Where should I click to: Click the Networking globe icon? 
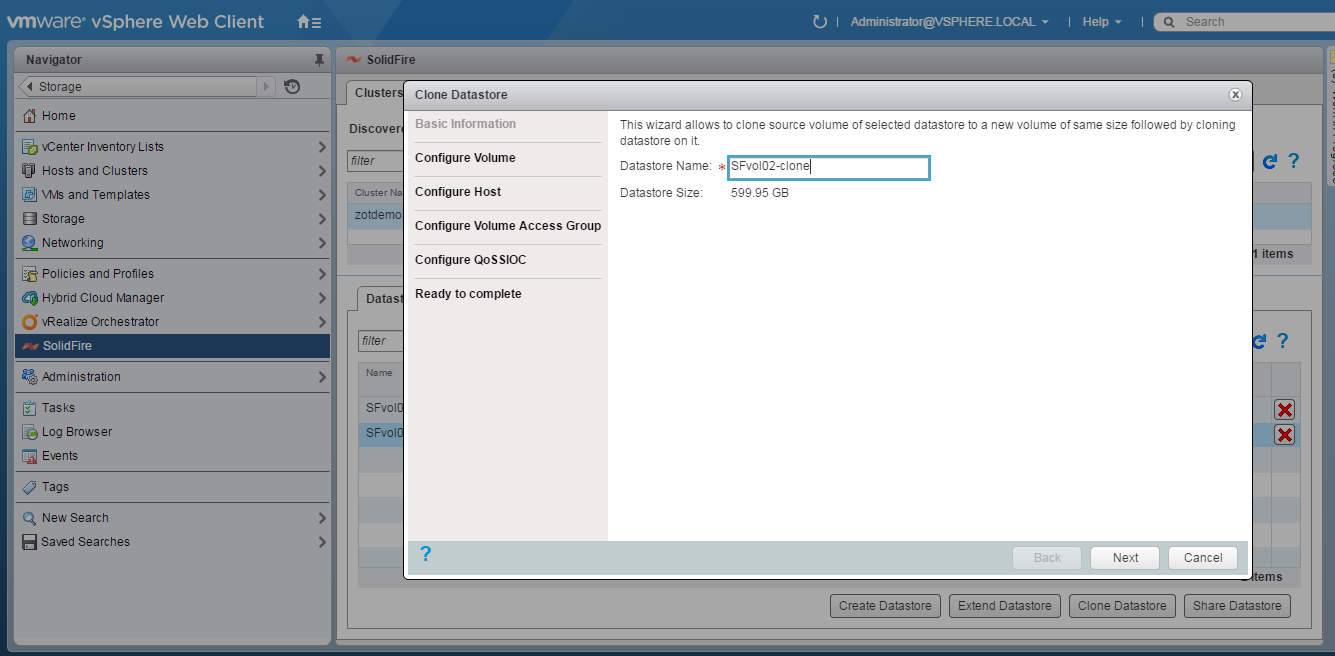(30, 243)
